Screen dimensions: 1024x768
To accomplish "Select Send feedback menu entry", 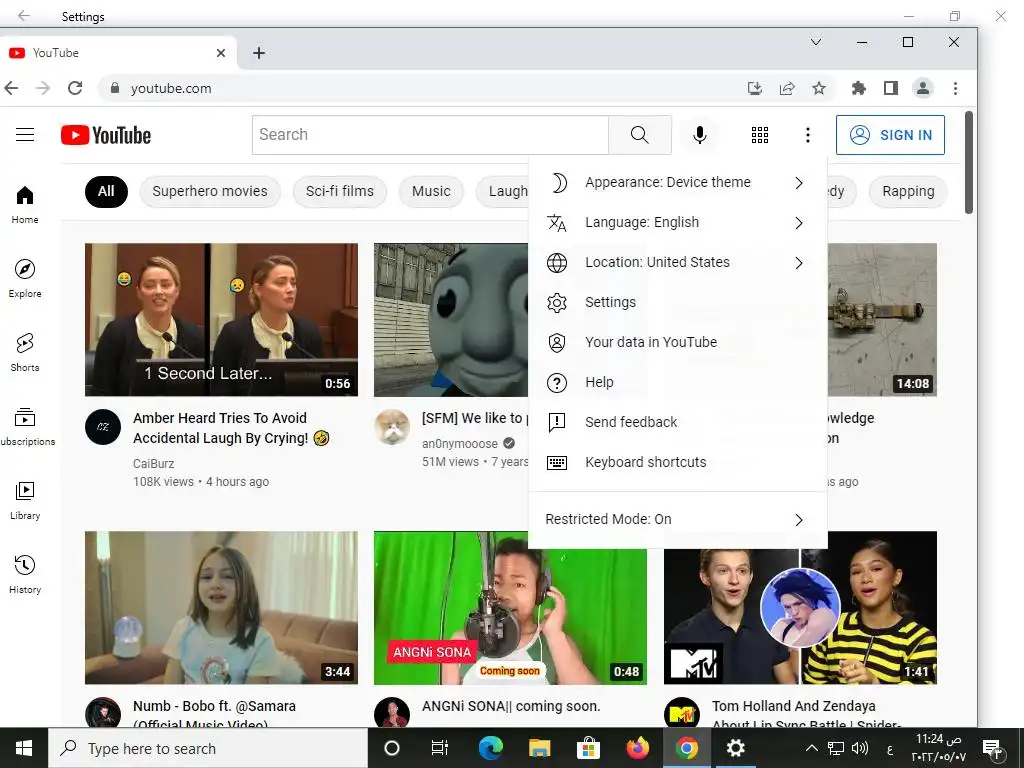I will point(678,423).
